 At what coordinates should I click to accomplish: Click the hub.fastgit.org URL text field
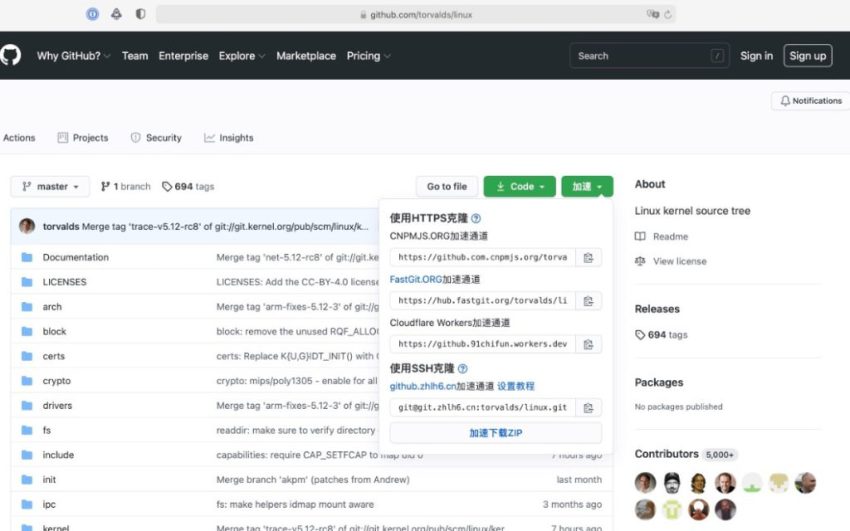tap(482, 301)
